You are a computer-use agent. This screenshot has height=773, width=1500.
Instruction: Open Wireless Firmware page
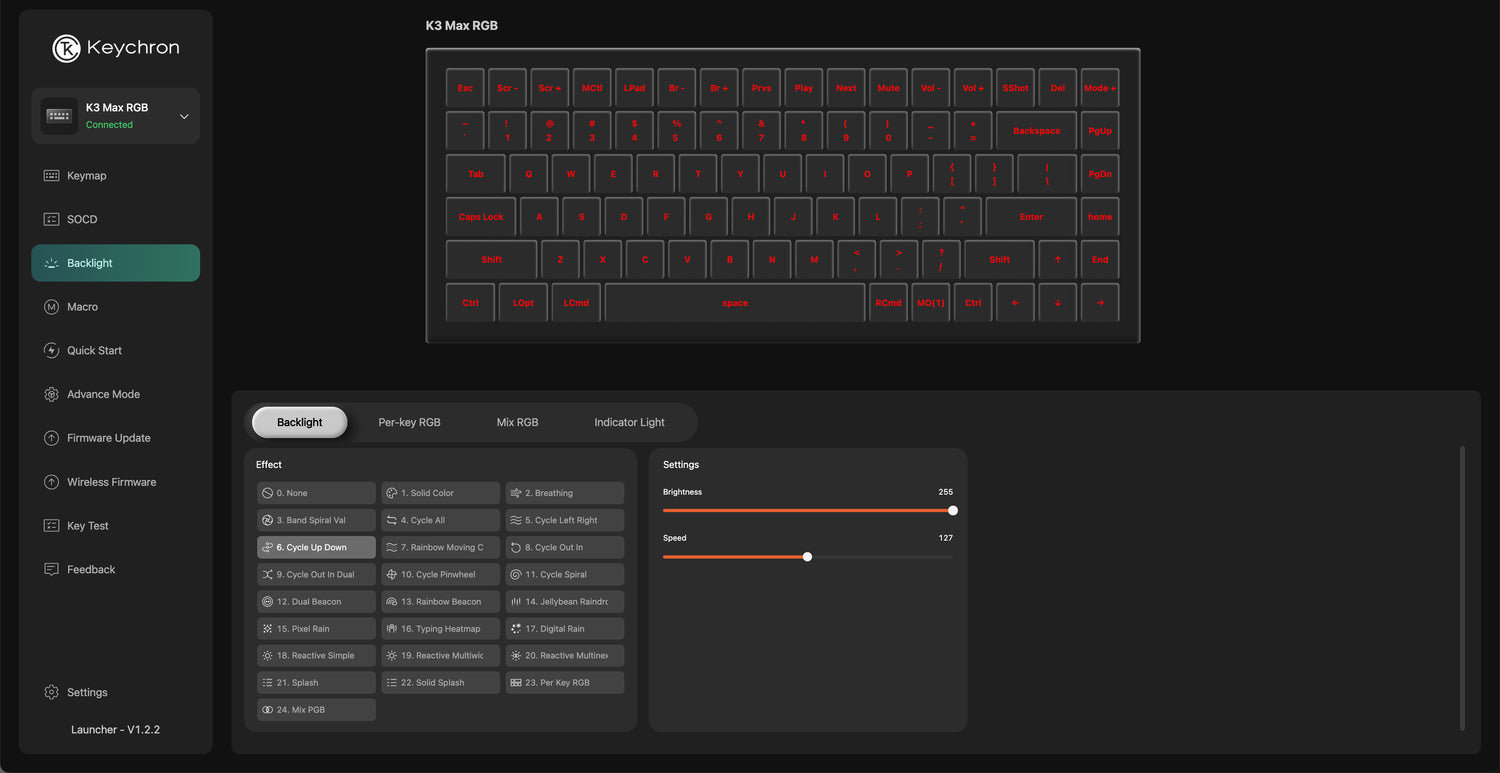(x=111, y=482)
